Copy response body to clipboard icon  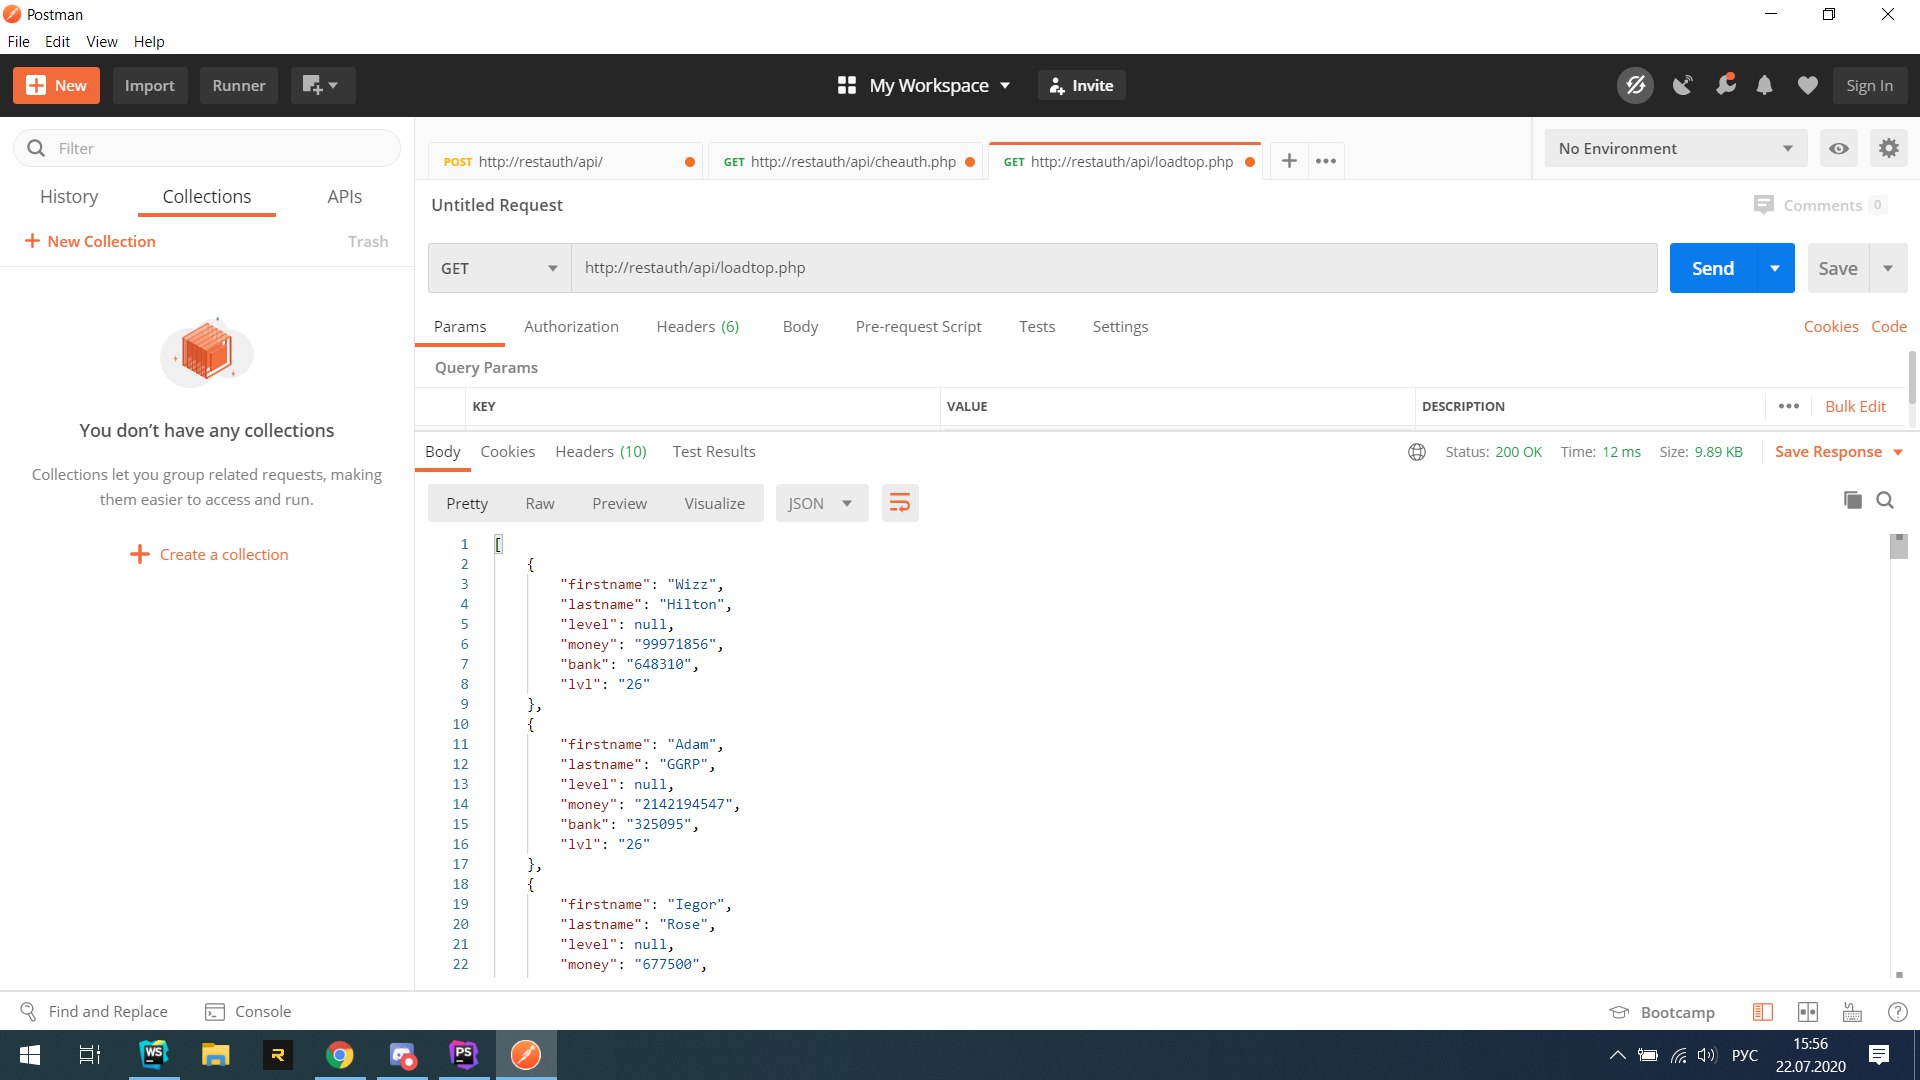1852,500
